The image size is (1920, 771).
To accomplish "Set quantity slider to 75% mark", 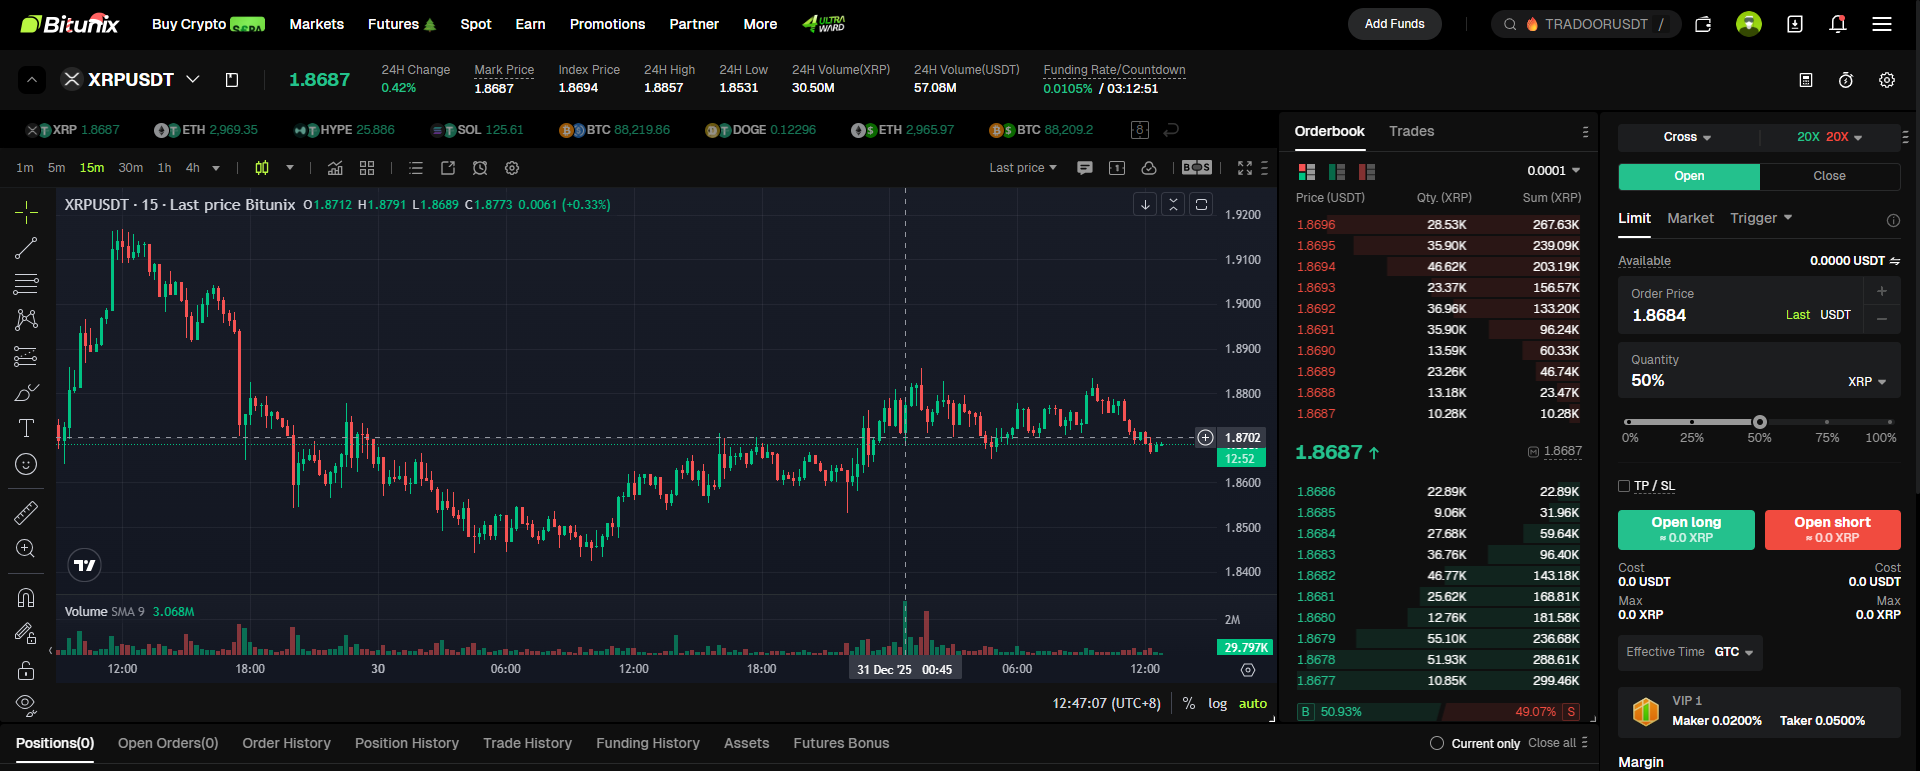I will point(1827,422).
